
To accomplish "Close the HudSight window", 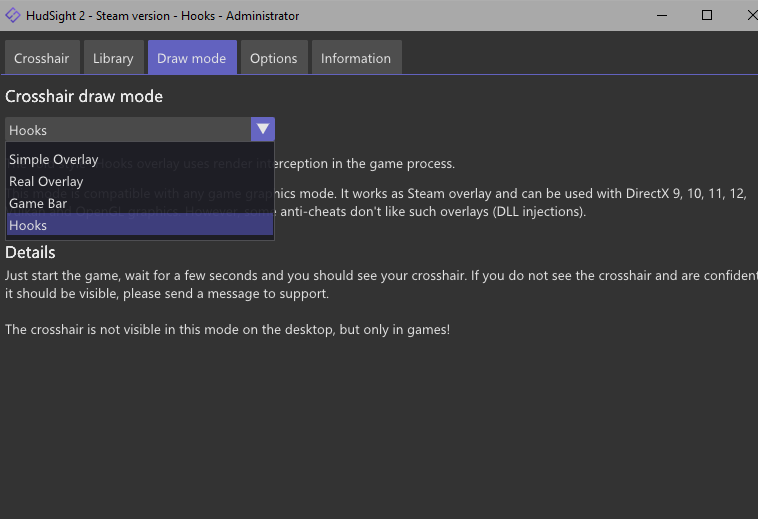I will point(751,15).
